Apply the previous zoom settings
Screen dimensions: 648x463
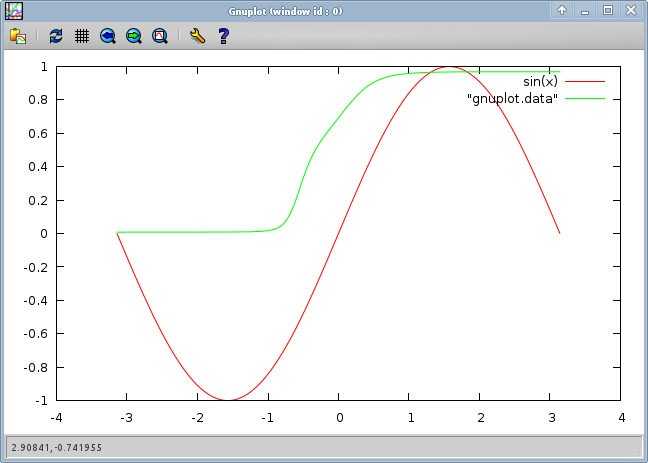(x=108, y=36)
